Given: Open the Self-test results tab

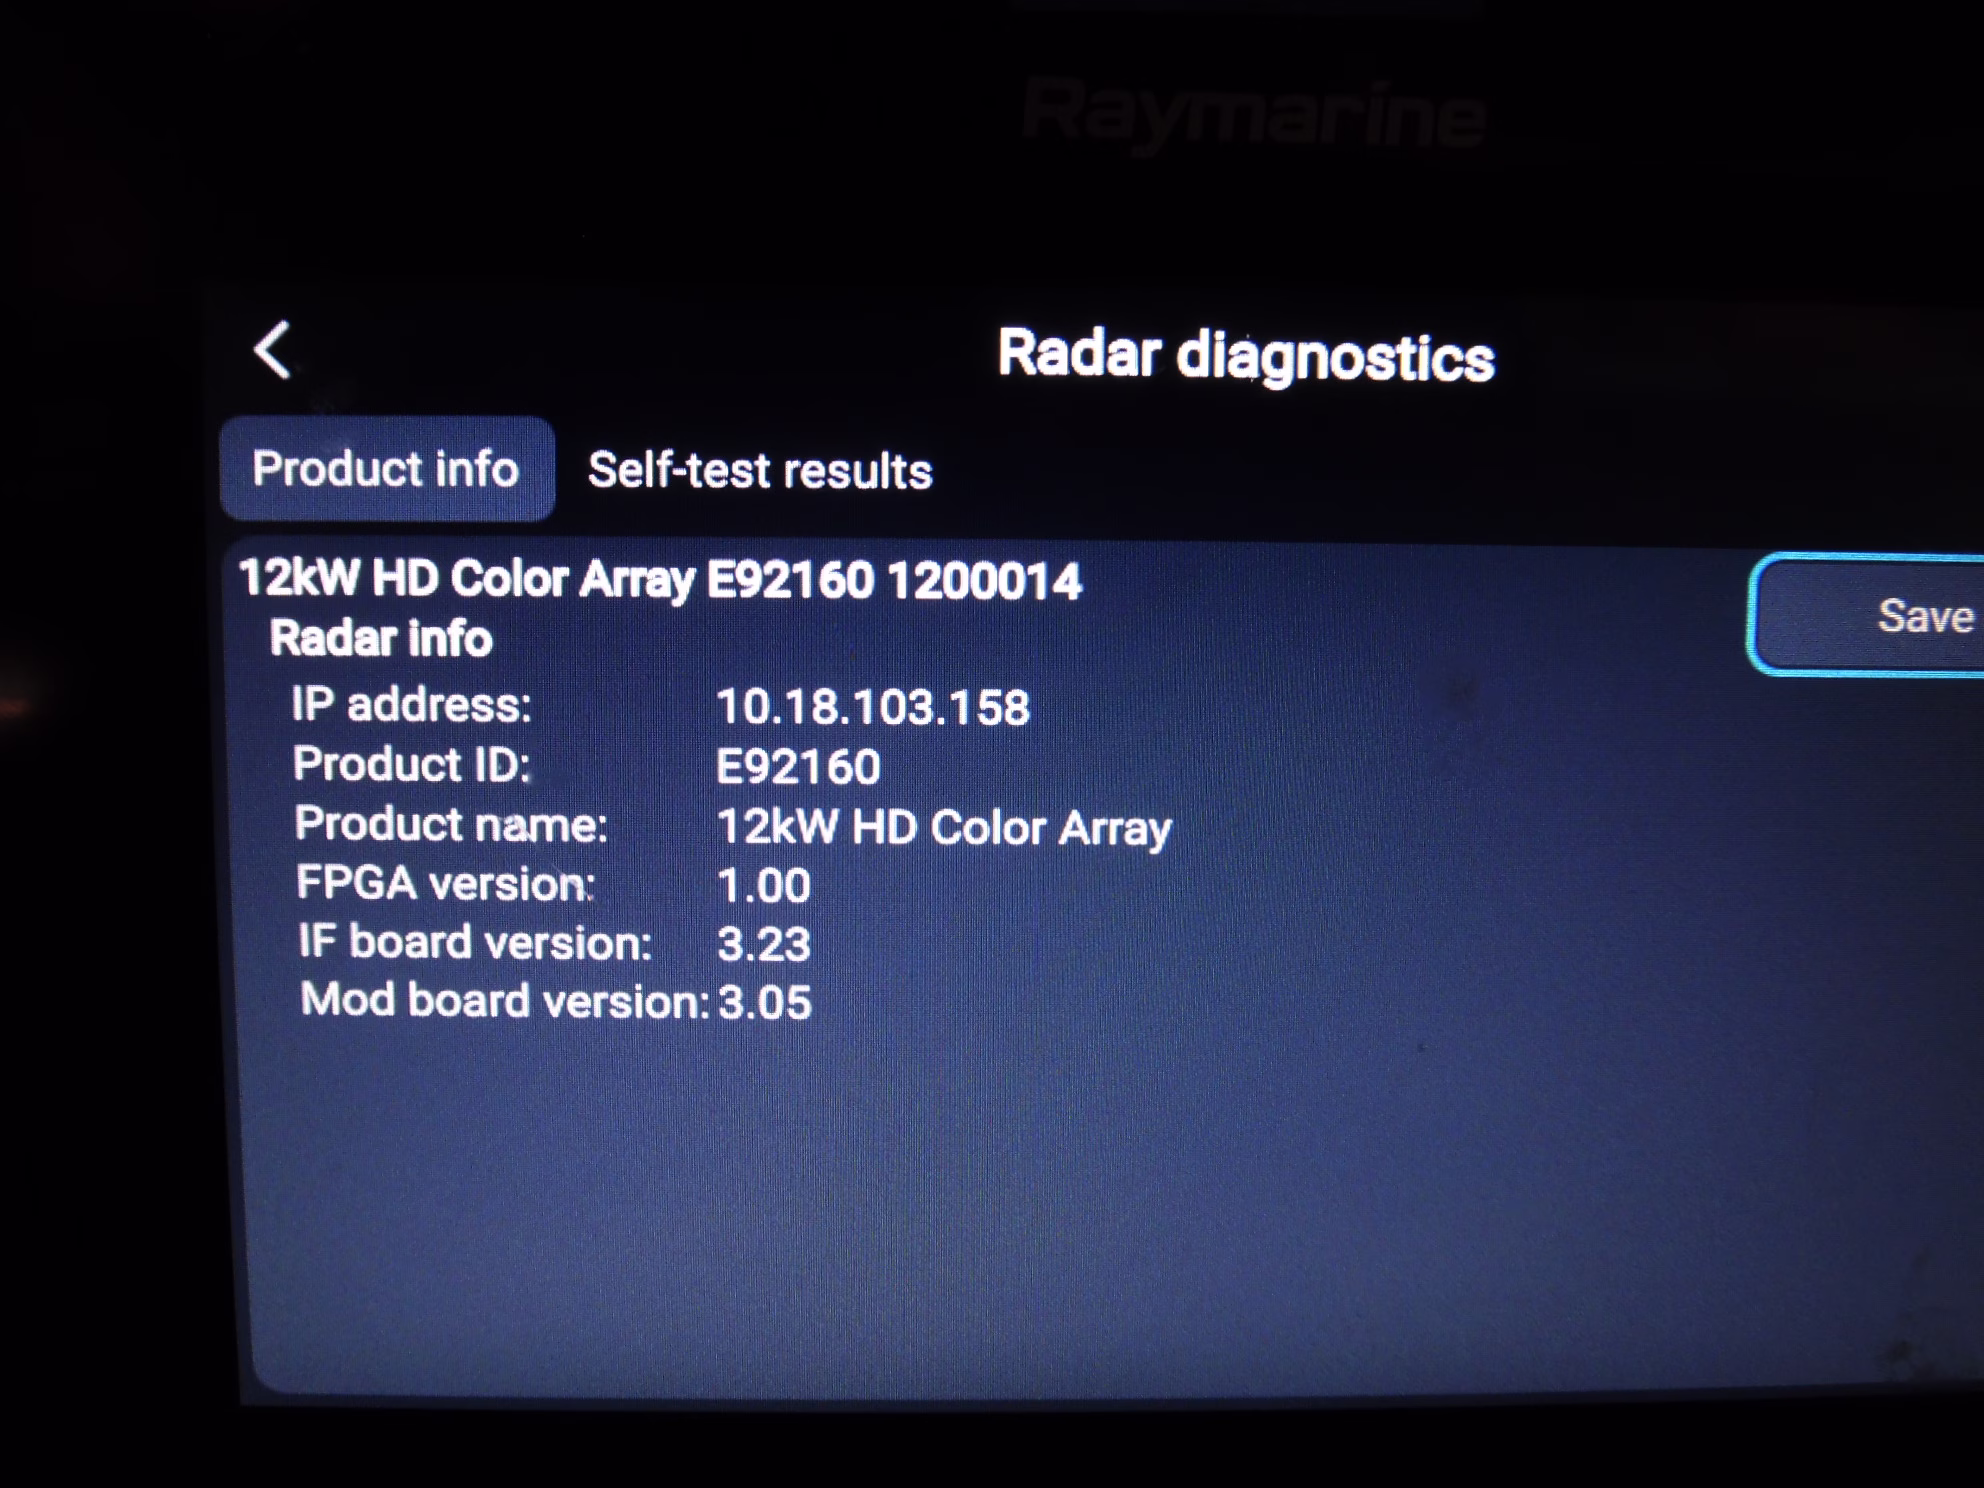Looking at the screenshot, I should pyautogui.click(x=760, y=471).
